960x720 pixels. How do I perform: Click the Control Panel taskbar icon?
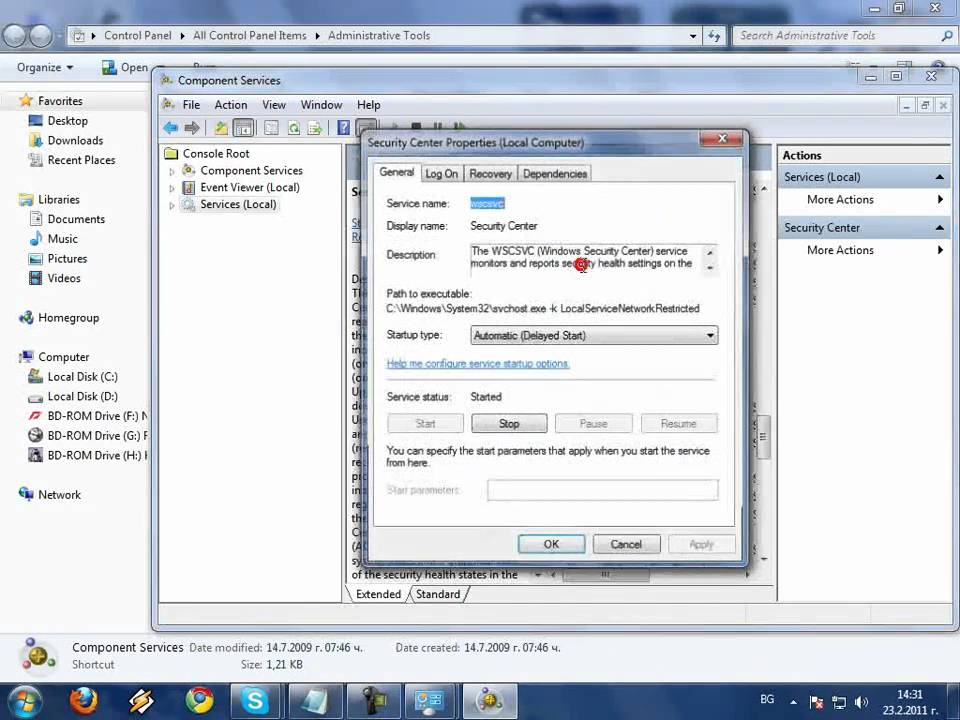[x=429, y=700]
